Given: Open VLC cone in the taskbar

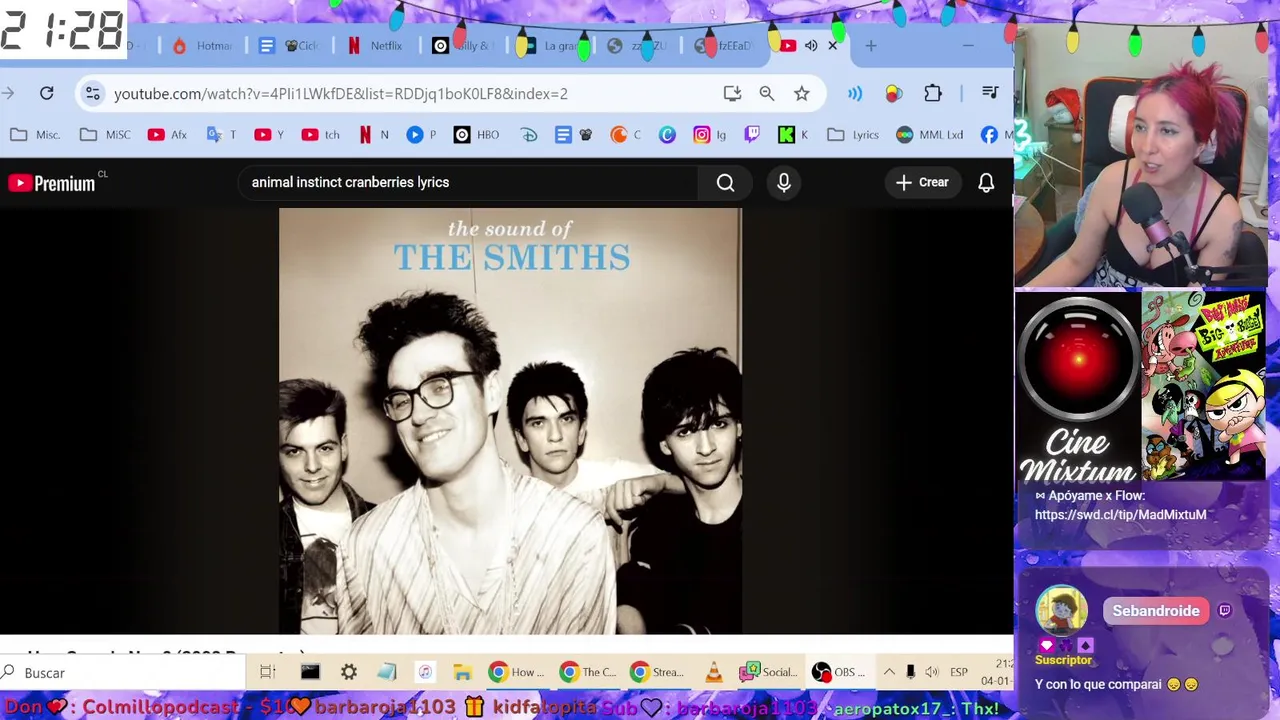Looking at the screenshot, I should 713,672.
